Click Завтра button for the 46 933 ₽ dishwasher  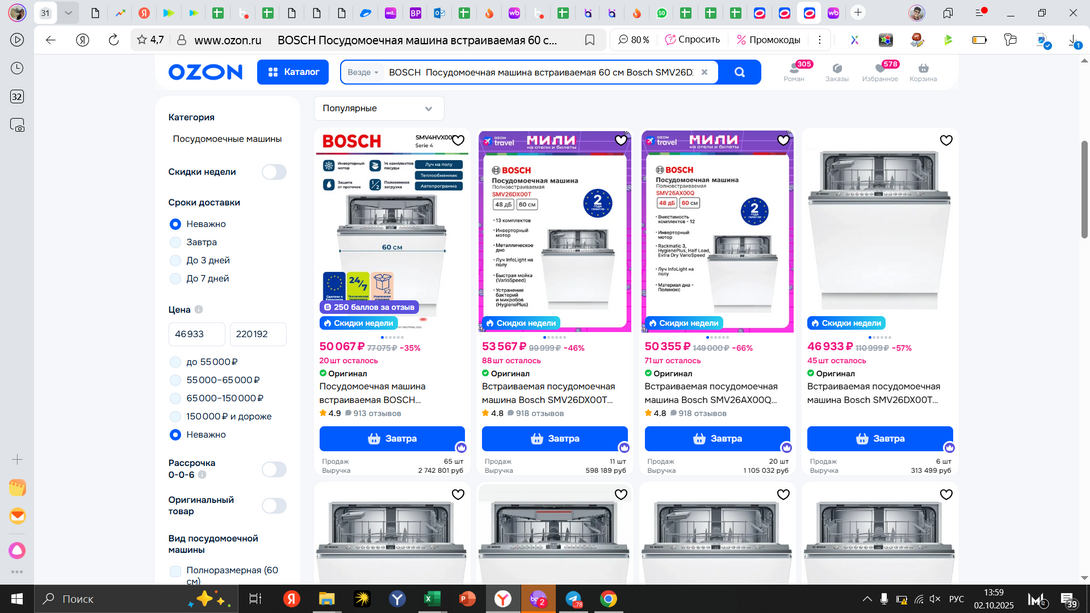[x=880, y=438]
